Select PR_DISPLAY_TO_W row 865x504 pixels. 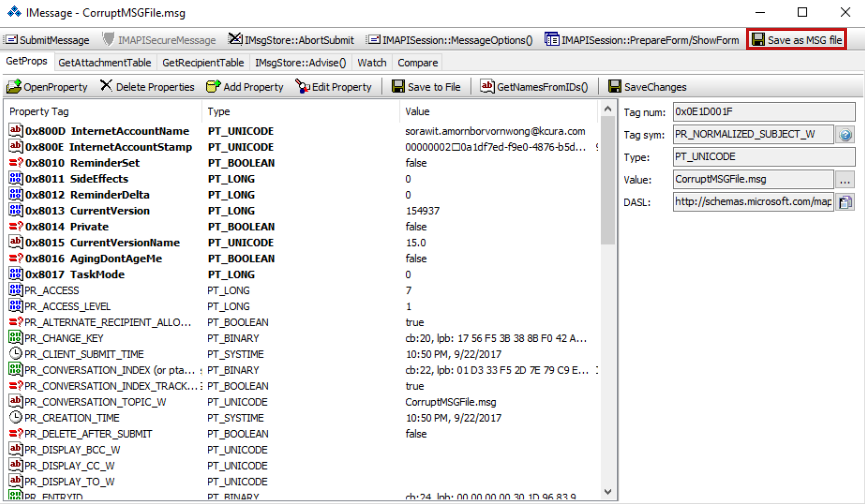[302, 482]
